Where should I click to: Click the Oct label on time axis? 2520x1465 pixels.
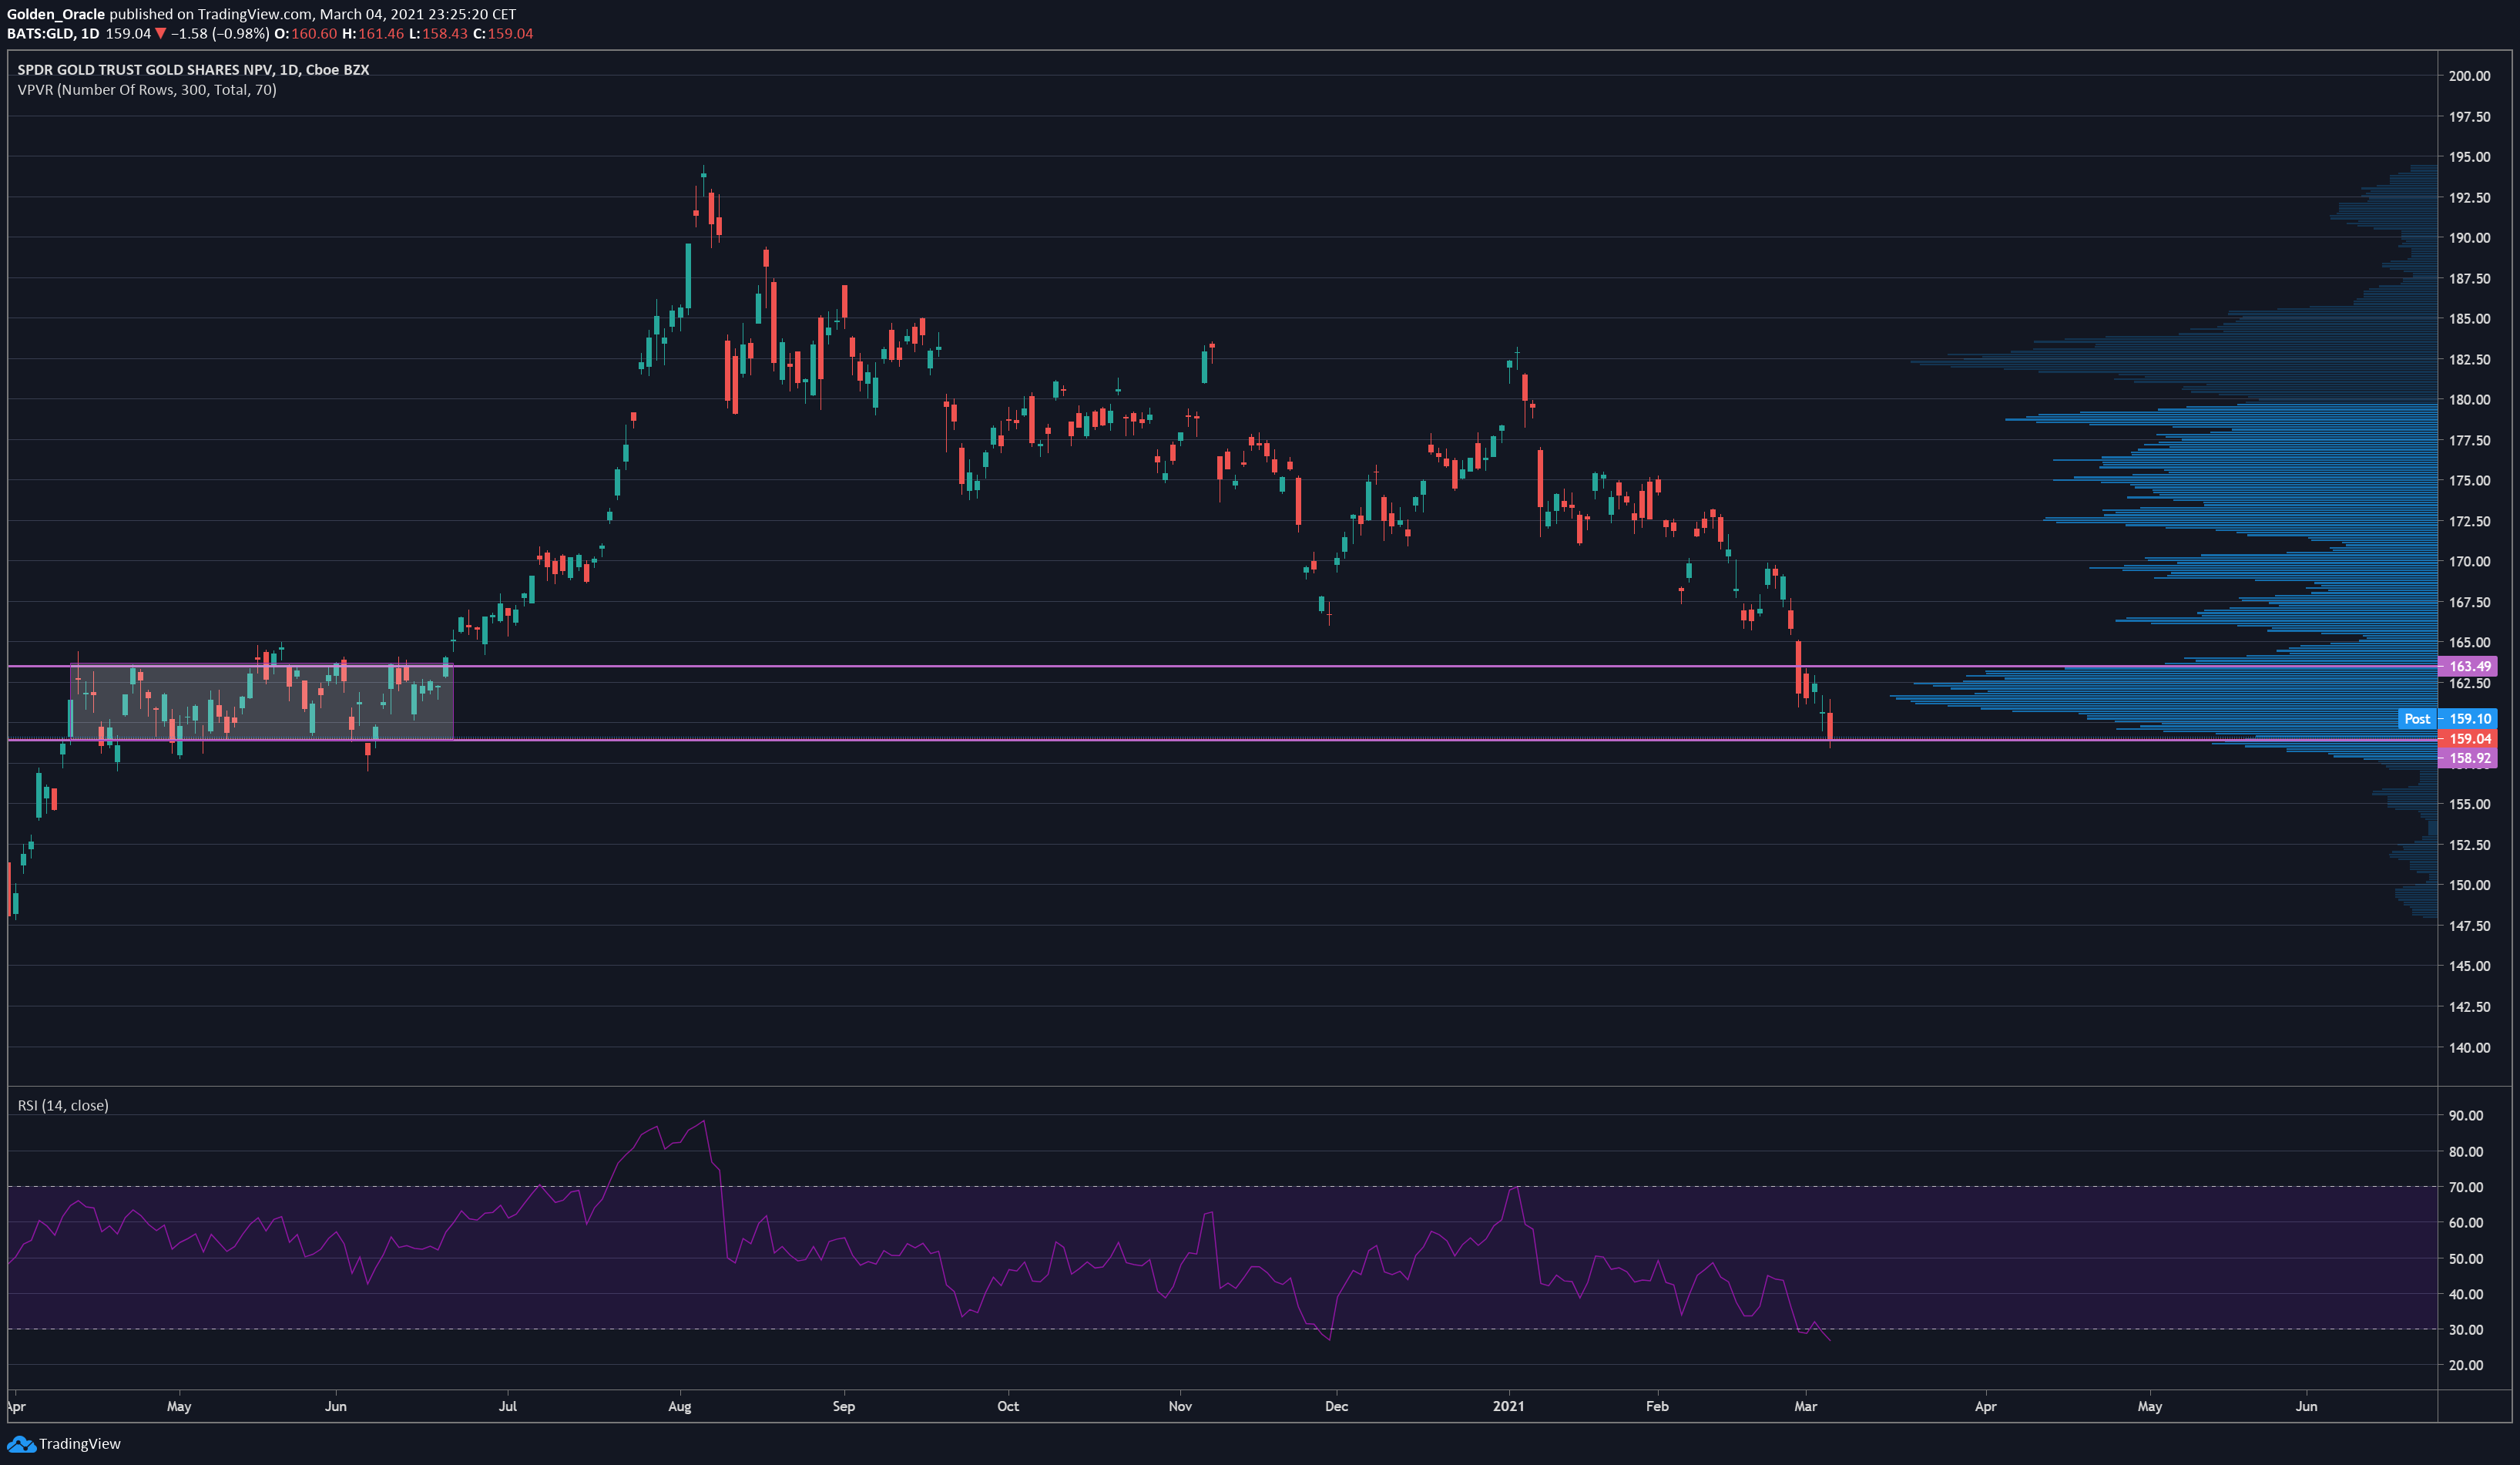pos(1008,1406)
